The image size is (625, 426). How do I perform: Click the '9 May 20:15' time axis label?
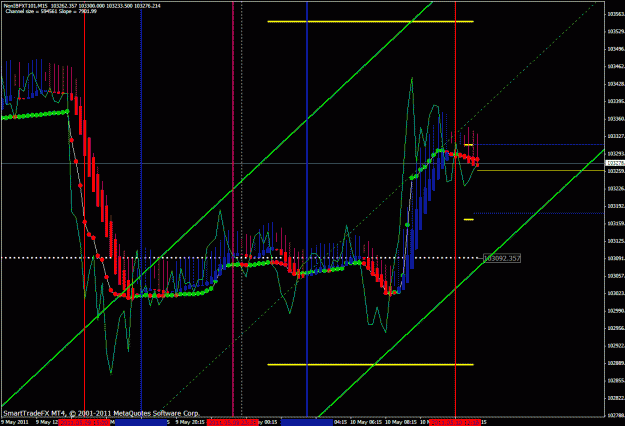pos(190,422)
